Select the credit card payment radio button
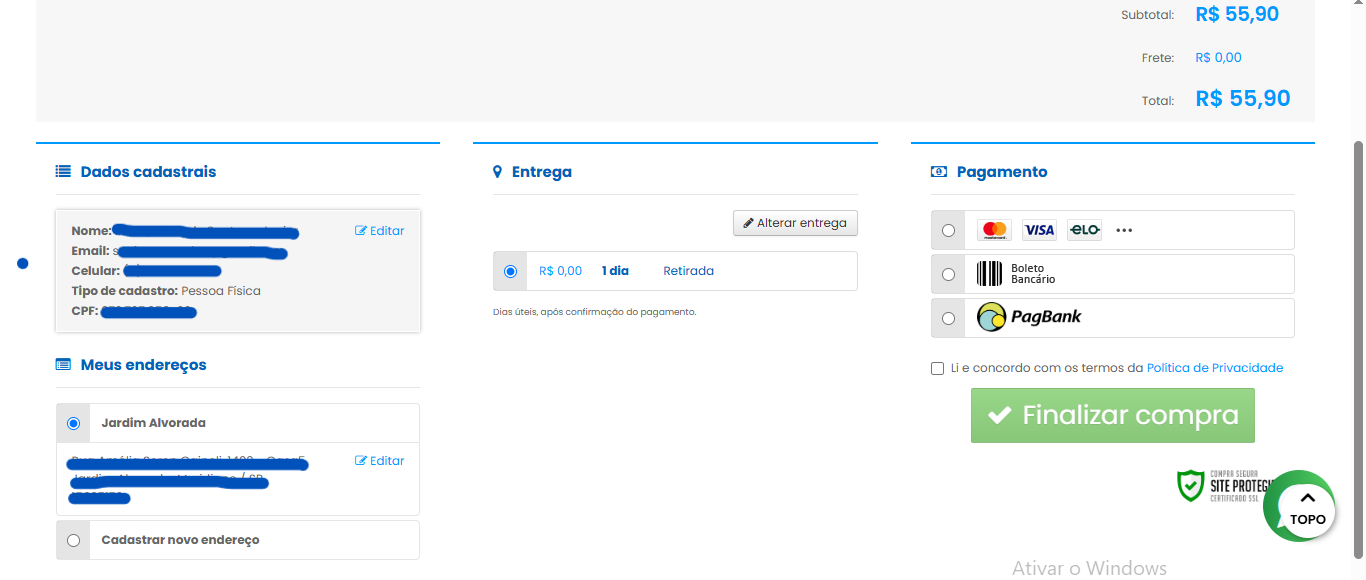1366x580 pixels. point(948,230)
